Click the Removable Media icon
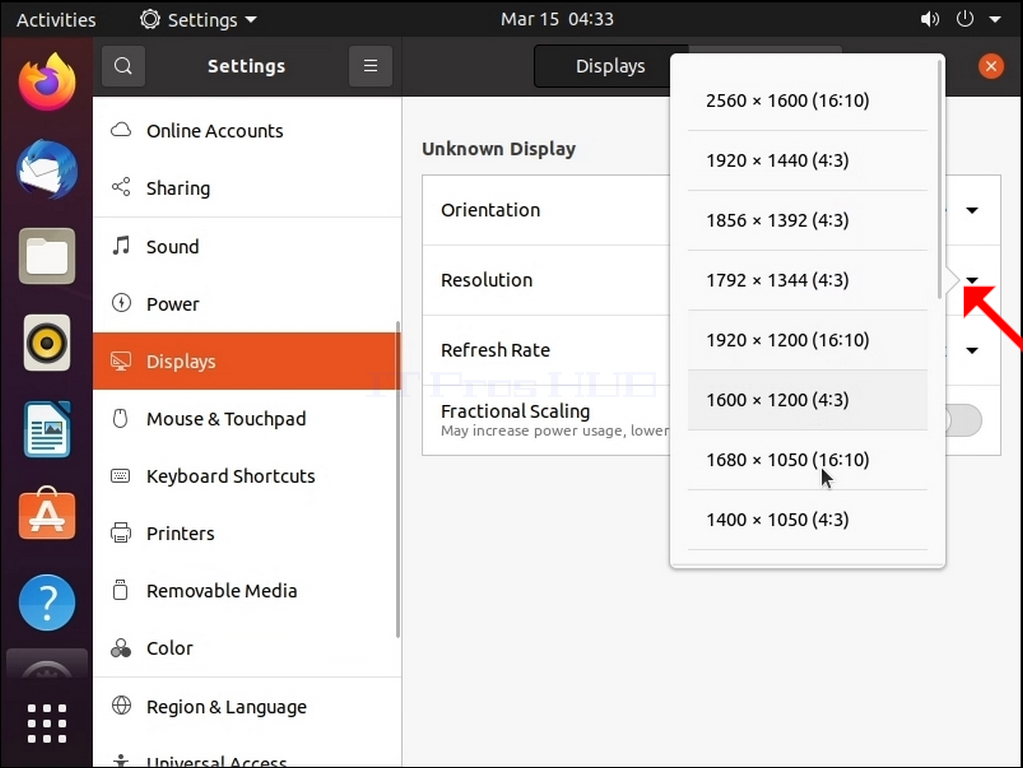Image resolution: width=1023 pixels, height=768 pixels. 120,590
